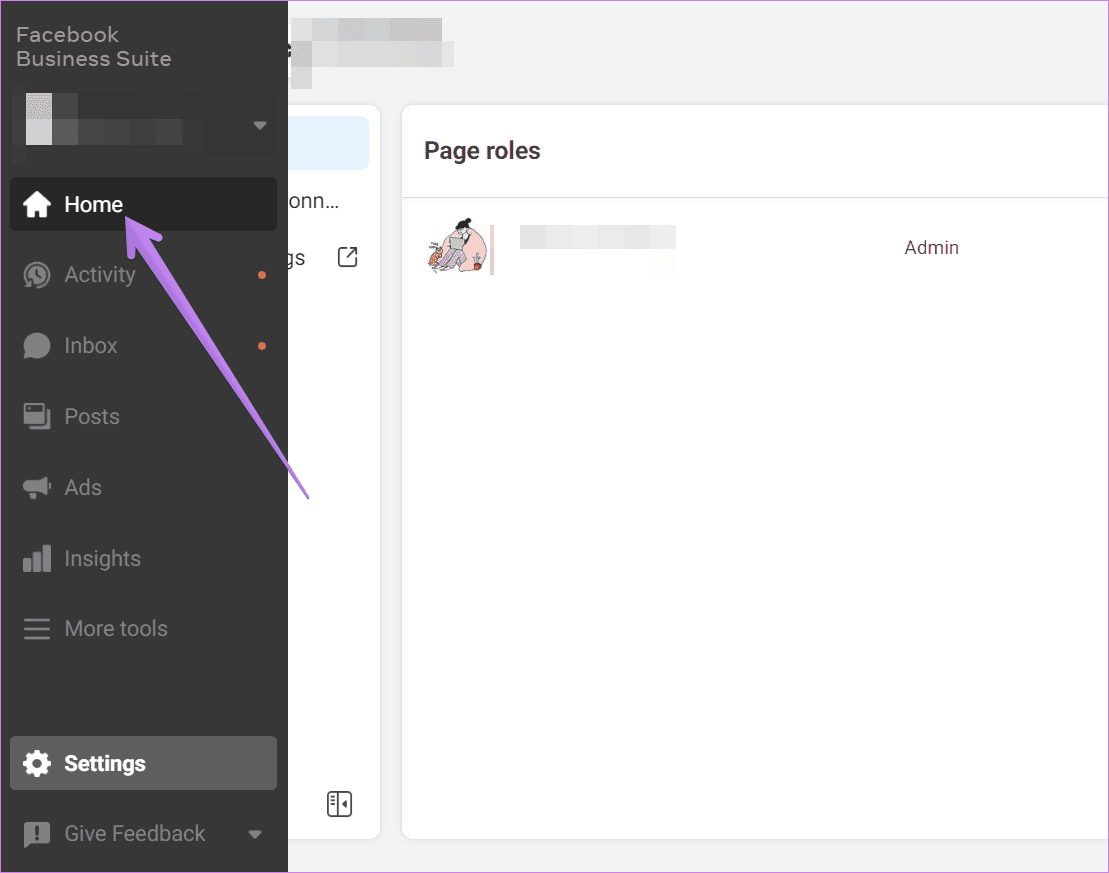Click the Inbox chat bubble icon
This screenshot has height=873, width=1109.
(37, 346)
